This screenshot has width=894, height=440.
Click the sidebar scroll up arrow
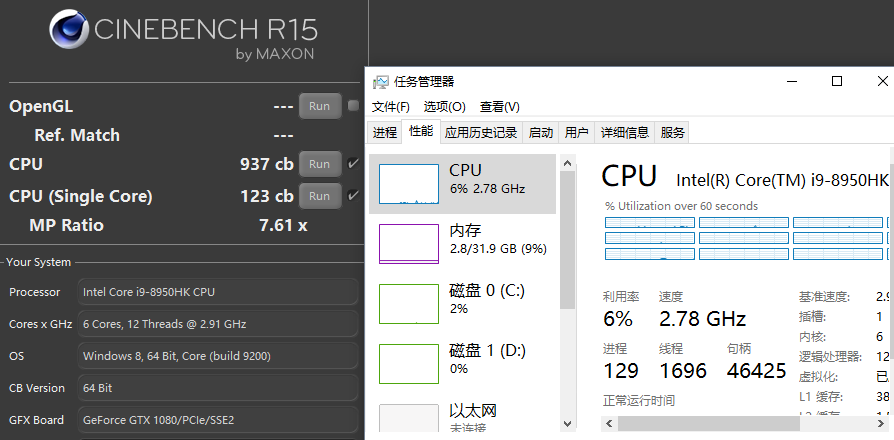(567, 163)
